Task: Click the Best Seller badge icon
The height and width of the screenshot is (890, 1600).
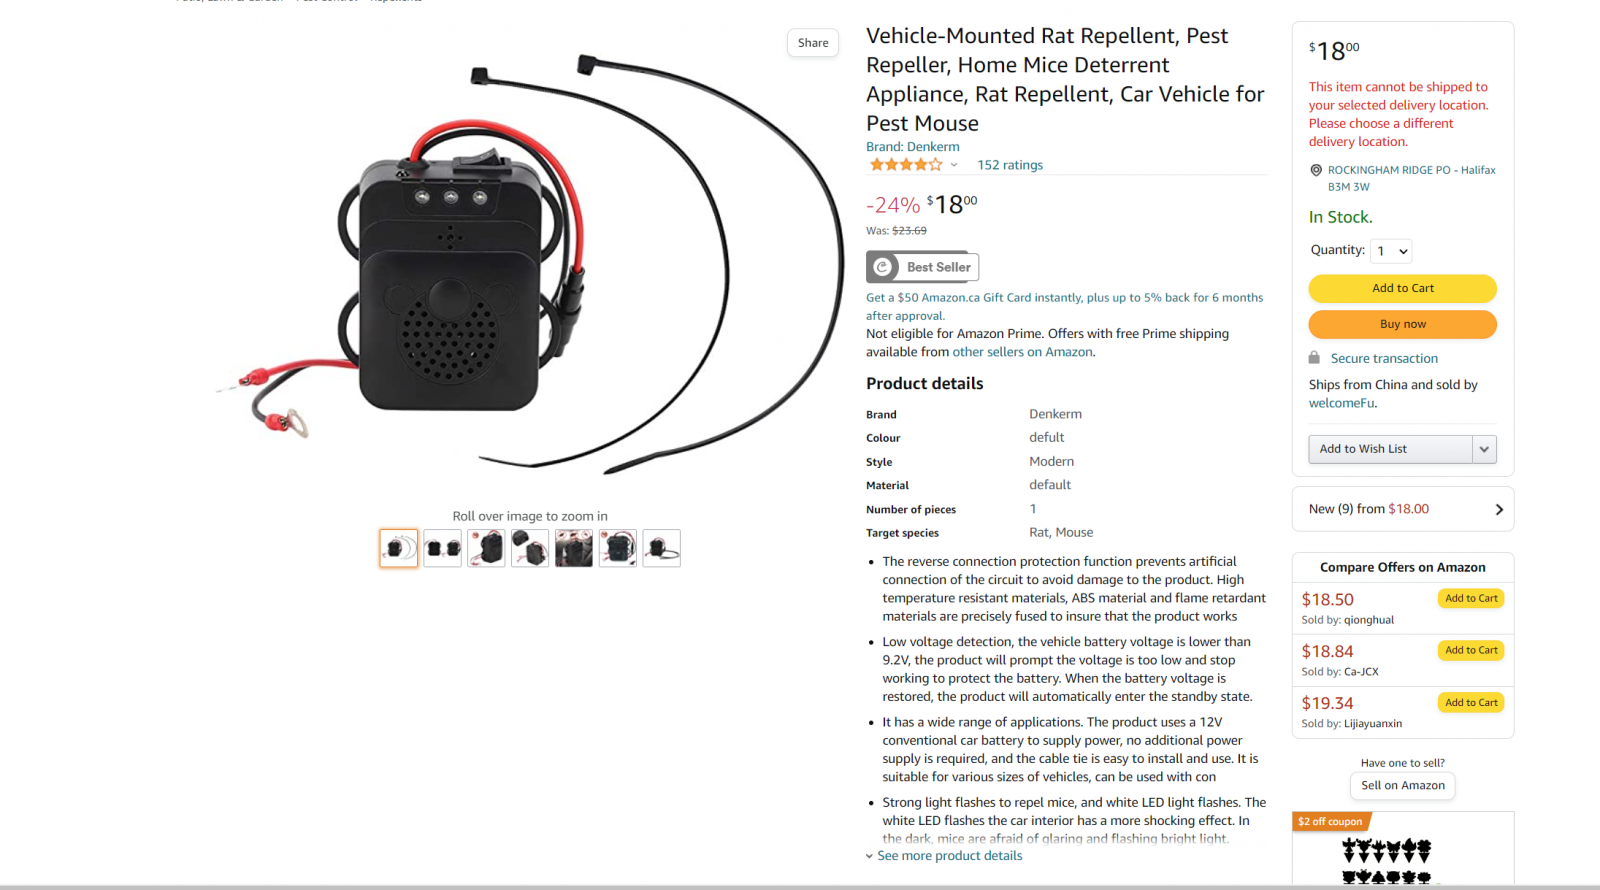Action: (x=882, y=267)
